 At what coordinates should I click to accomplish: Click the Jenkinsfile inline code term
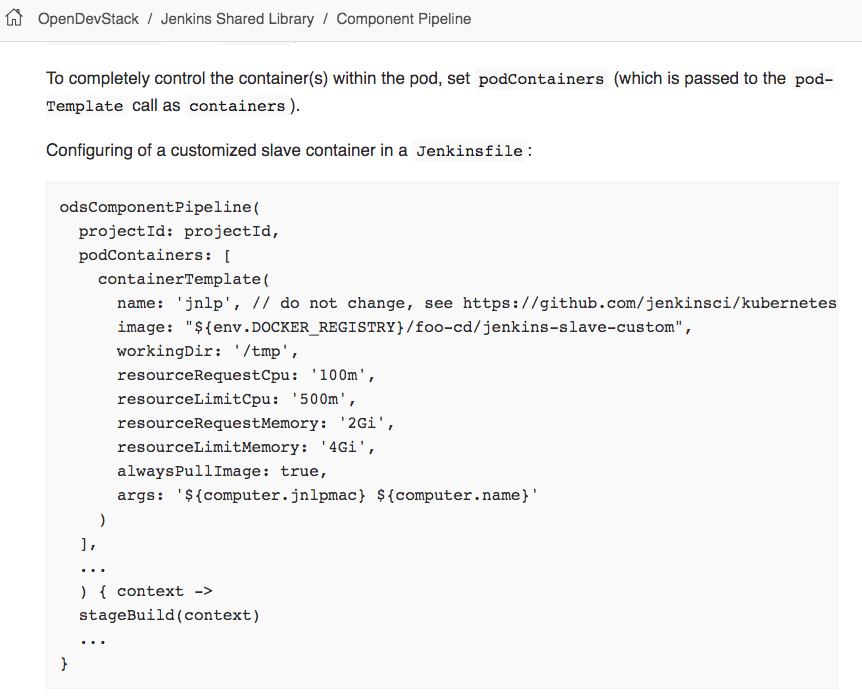click(x=472, y=150)
